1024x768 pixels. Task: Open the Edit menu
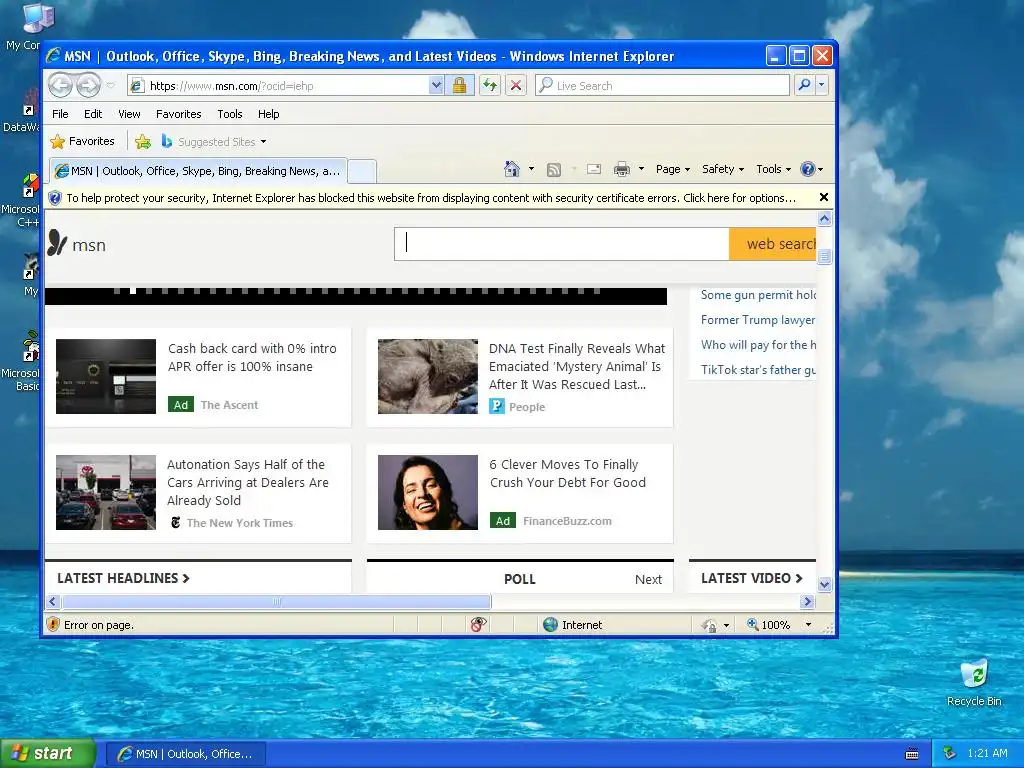(93, 114)
